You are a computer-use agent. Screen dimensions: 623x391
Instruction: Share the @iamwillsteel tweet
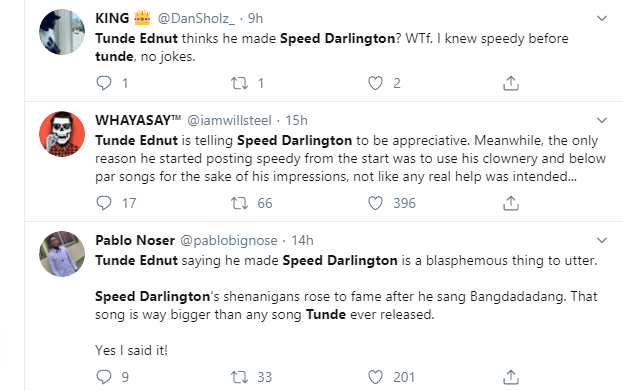click(511, 203)
